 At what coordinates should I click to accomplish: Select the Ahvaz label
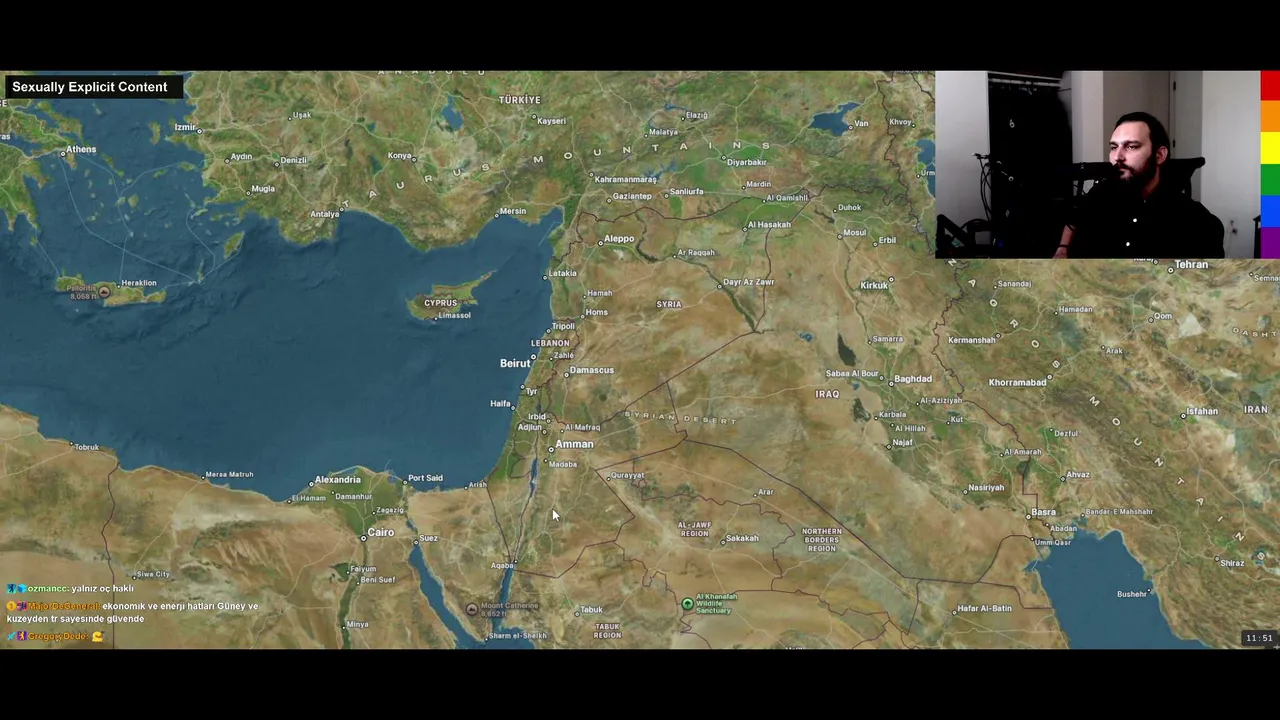[x=1078, y=475]
